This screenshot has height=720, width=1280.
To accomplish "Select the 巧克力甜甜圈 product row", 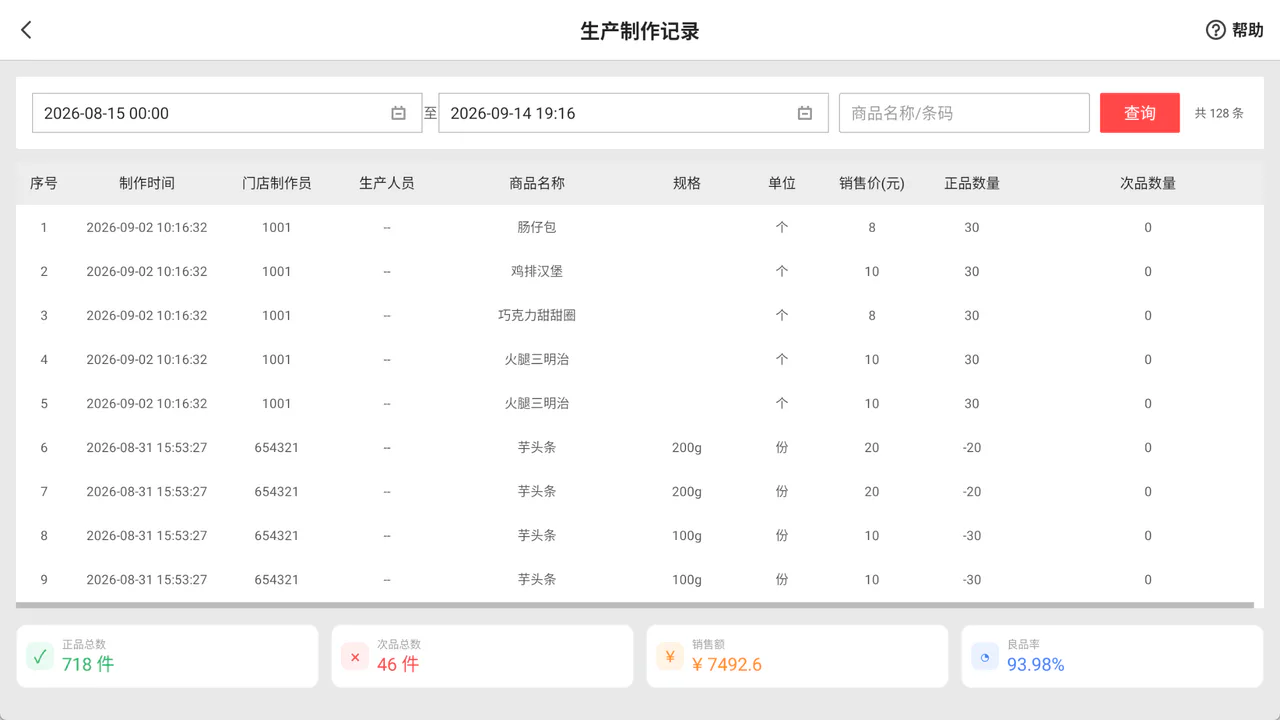I will (640, 315).
